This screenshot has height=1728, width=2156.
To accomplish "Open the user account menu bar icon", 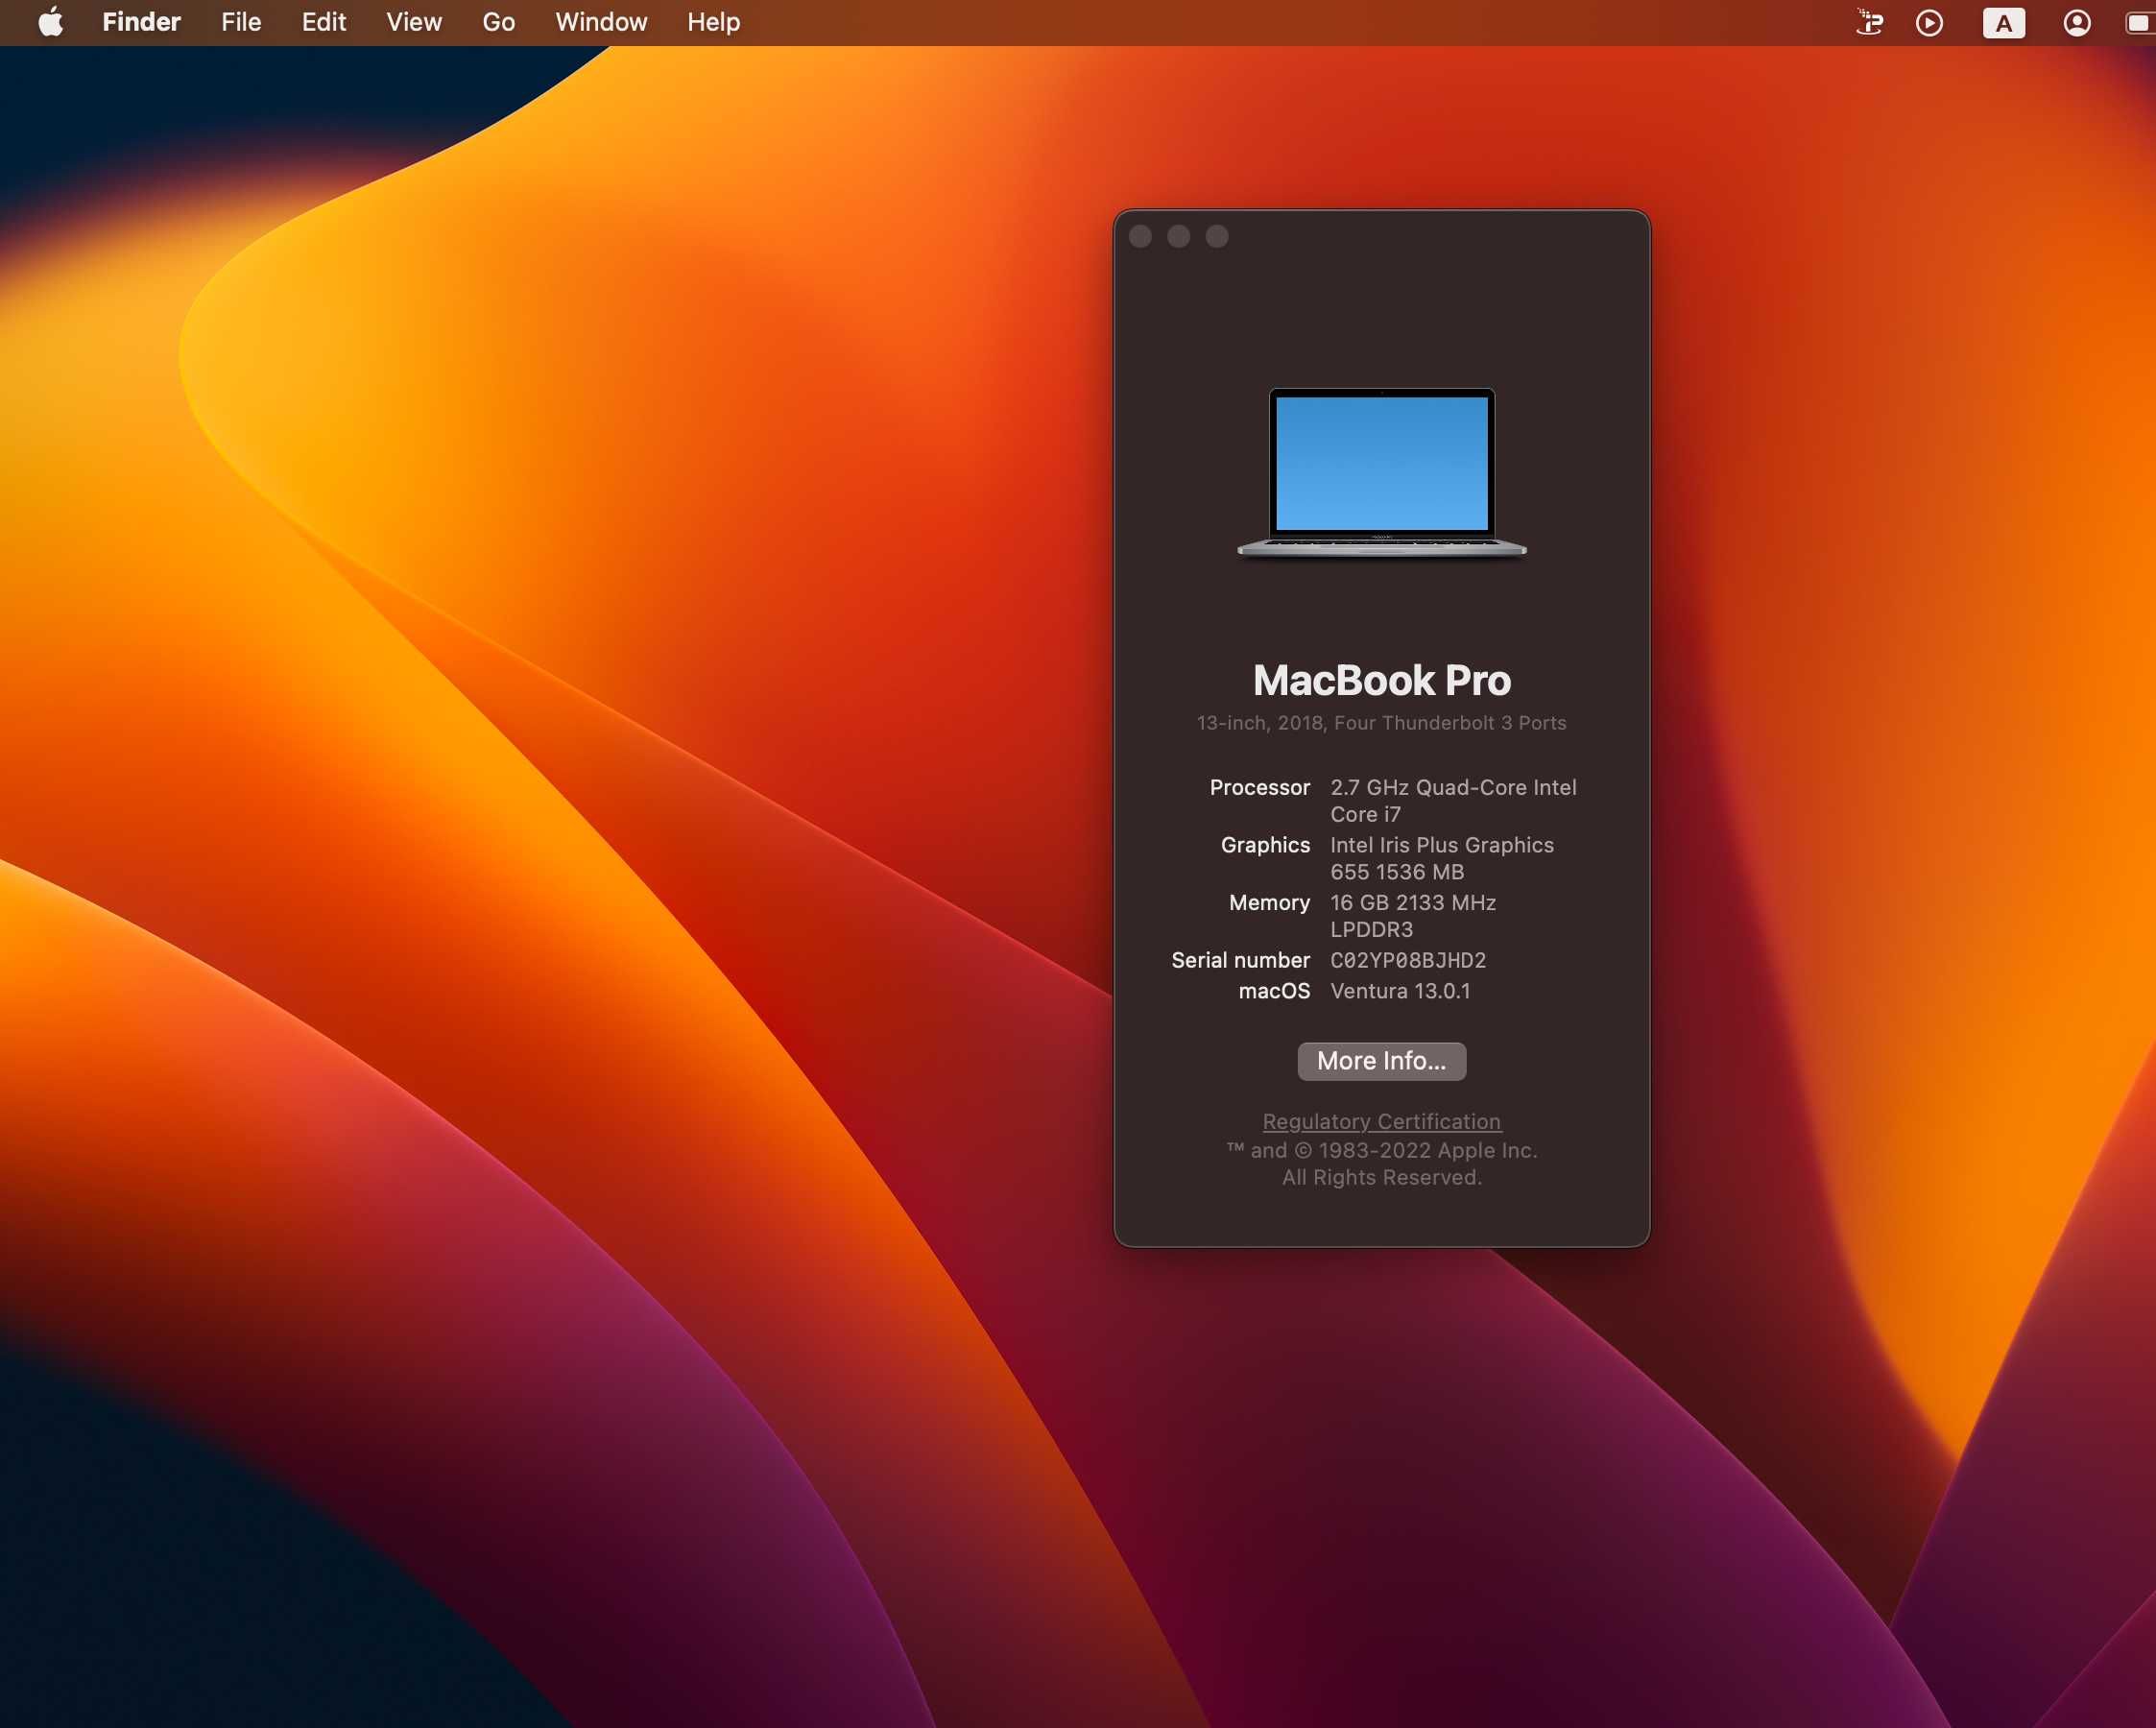I will pos(2077,22).
